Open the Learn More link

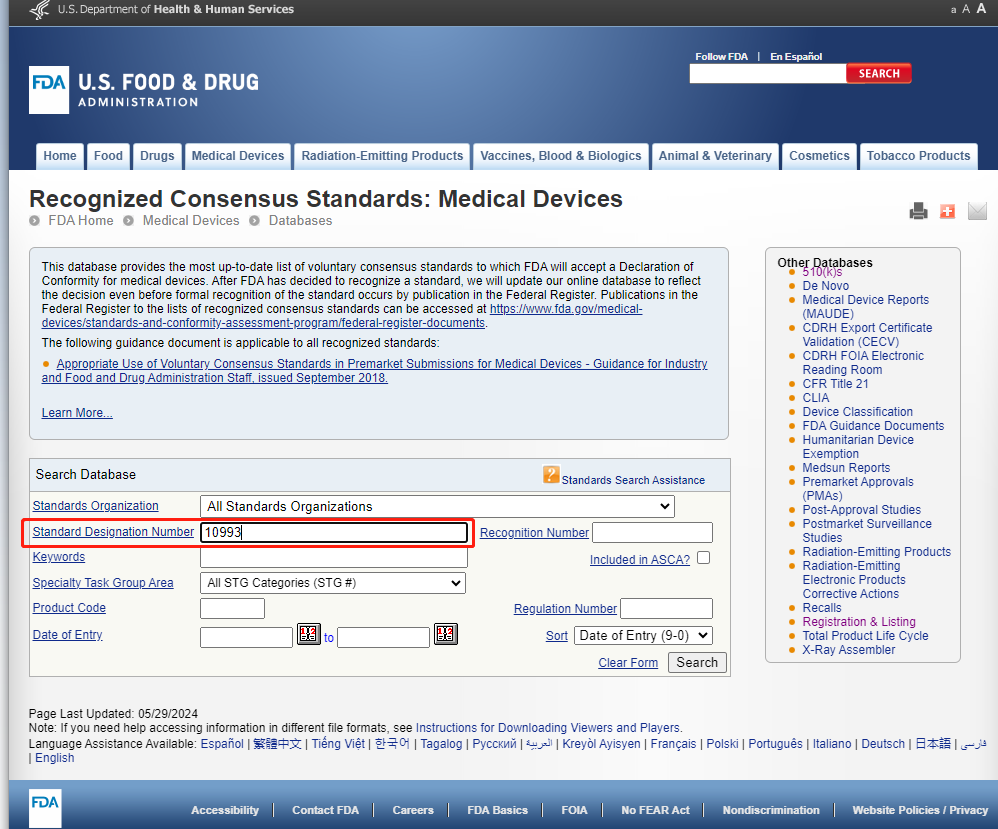(77, 413)
